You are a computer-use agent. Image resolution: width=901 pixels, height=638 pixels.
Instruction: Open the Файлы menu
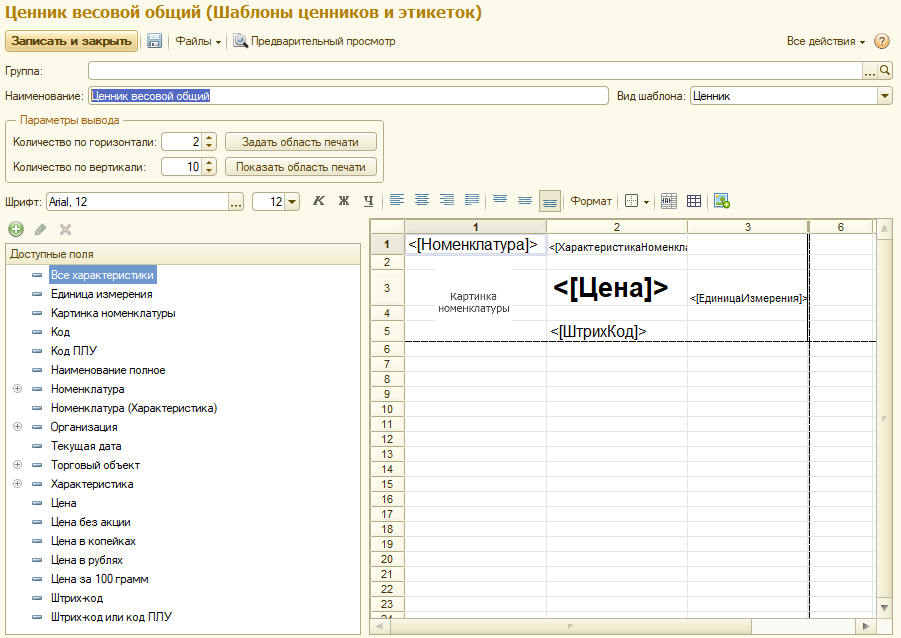click(x=198, y=41)
